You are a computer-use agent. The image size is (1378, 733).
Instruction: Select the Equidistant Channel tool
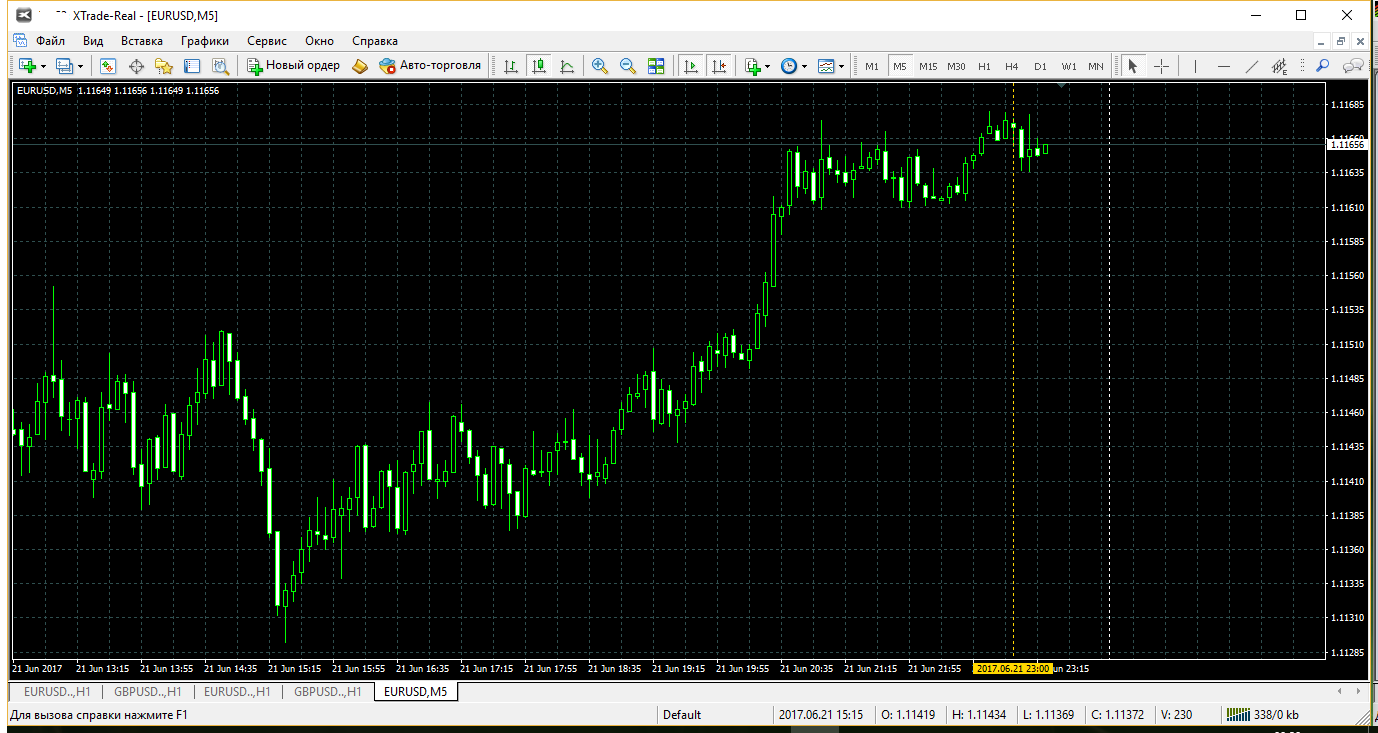1279,66
